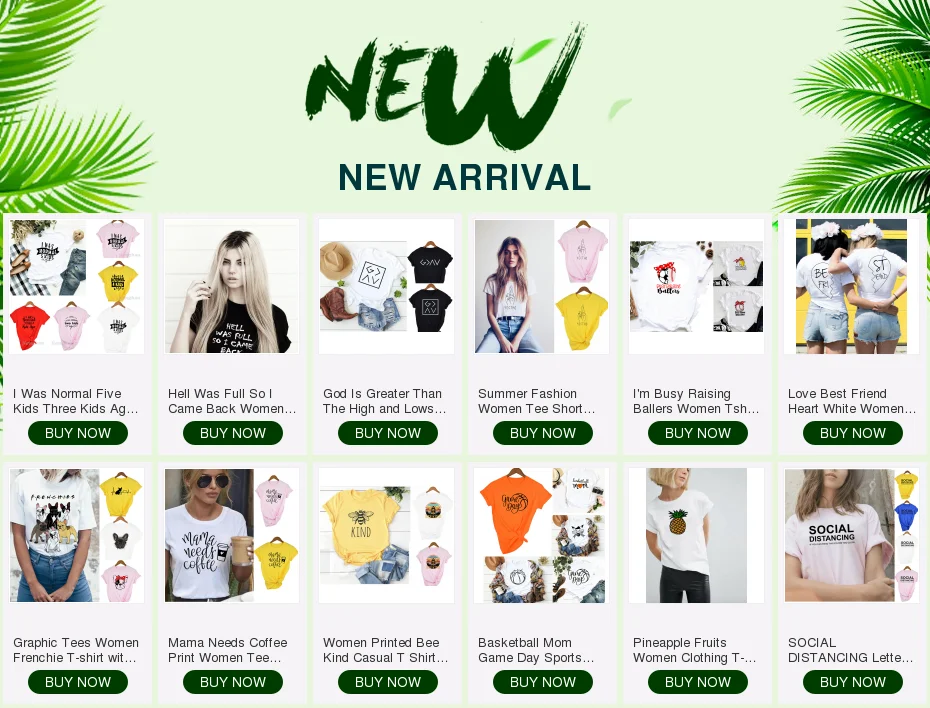Click BUY NOW under SOCIAL DISTANCING shirt
Screen dimensions: 930x708
click(x=853, y=682)
